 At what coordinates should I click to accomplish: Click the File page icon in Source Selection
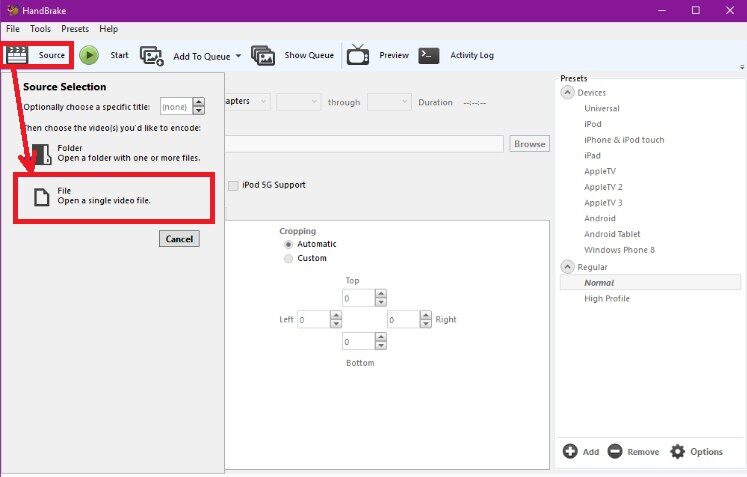tap(41, 197)
